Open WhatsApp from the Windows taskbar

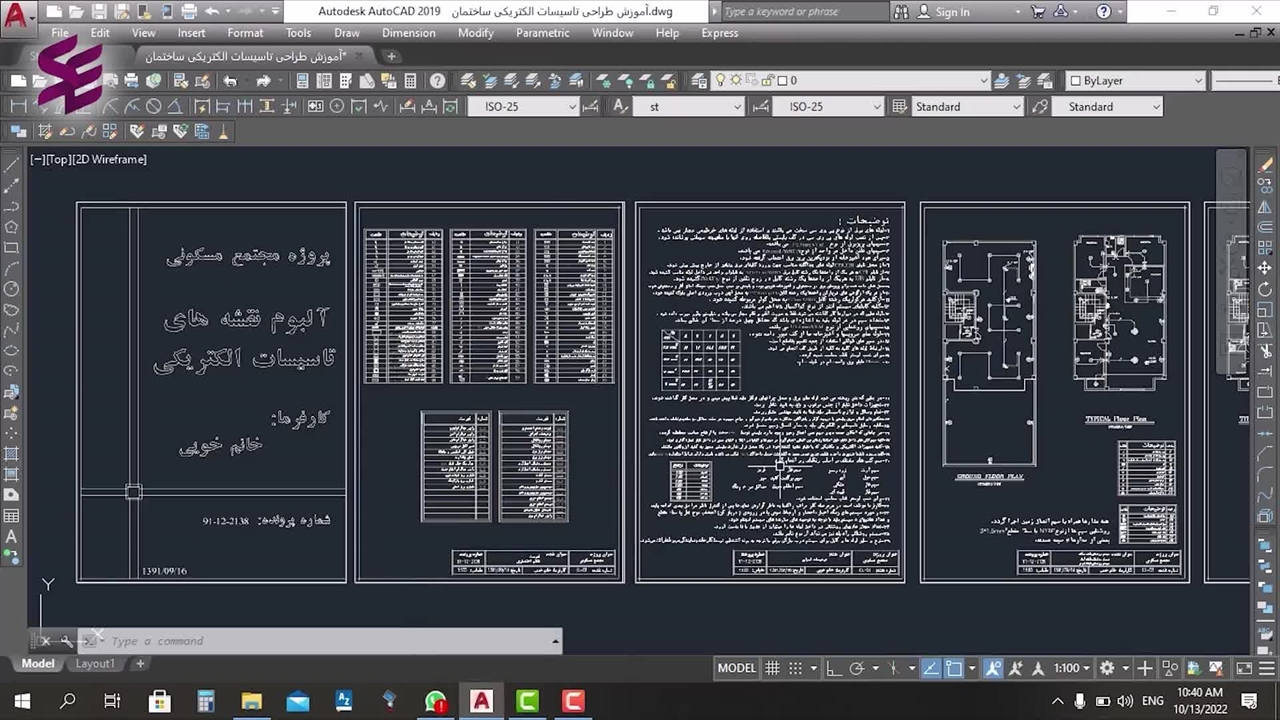[x=435, y=701]
